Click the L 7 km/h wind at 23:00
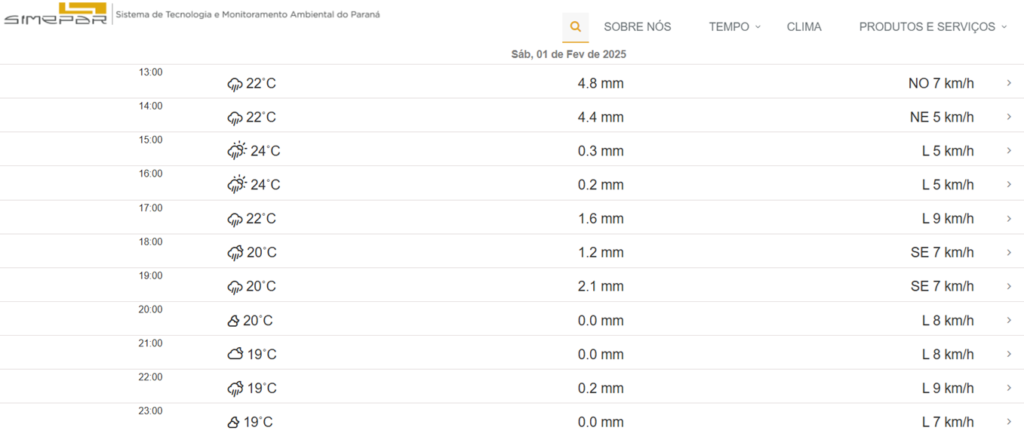Viewport: 1024px width, 443px height. (948, 422)
